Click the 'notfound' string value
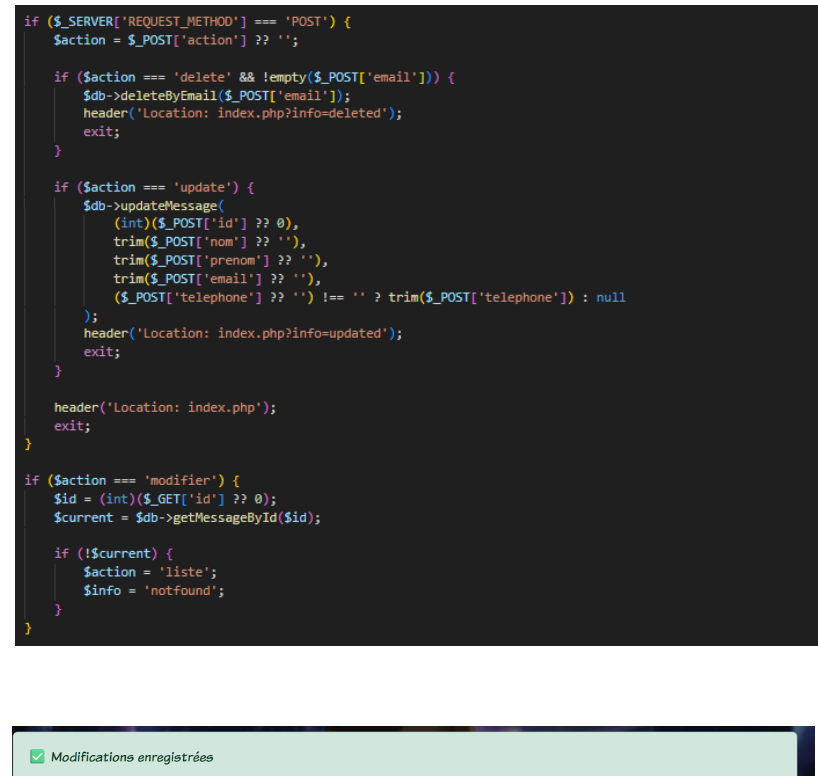The height and width of the screenshot is (776, 818). pos(181,591)
